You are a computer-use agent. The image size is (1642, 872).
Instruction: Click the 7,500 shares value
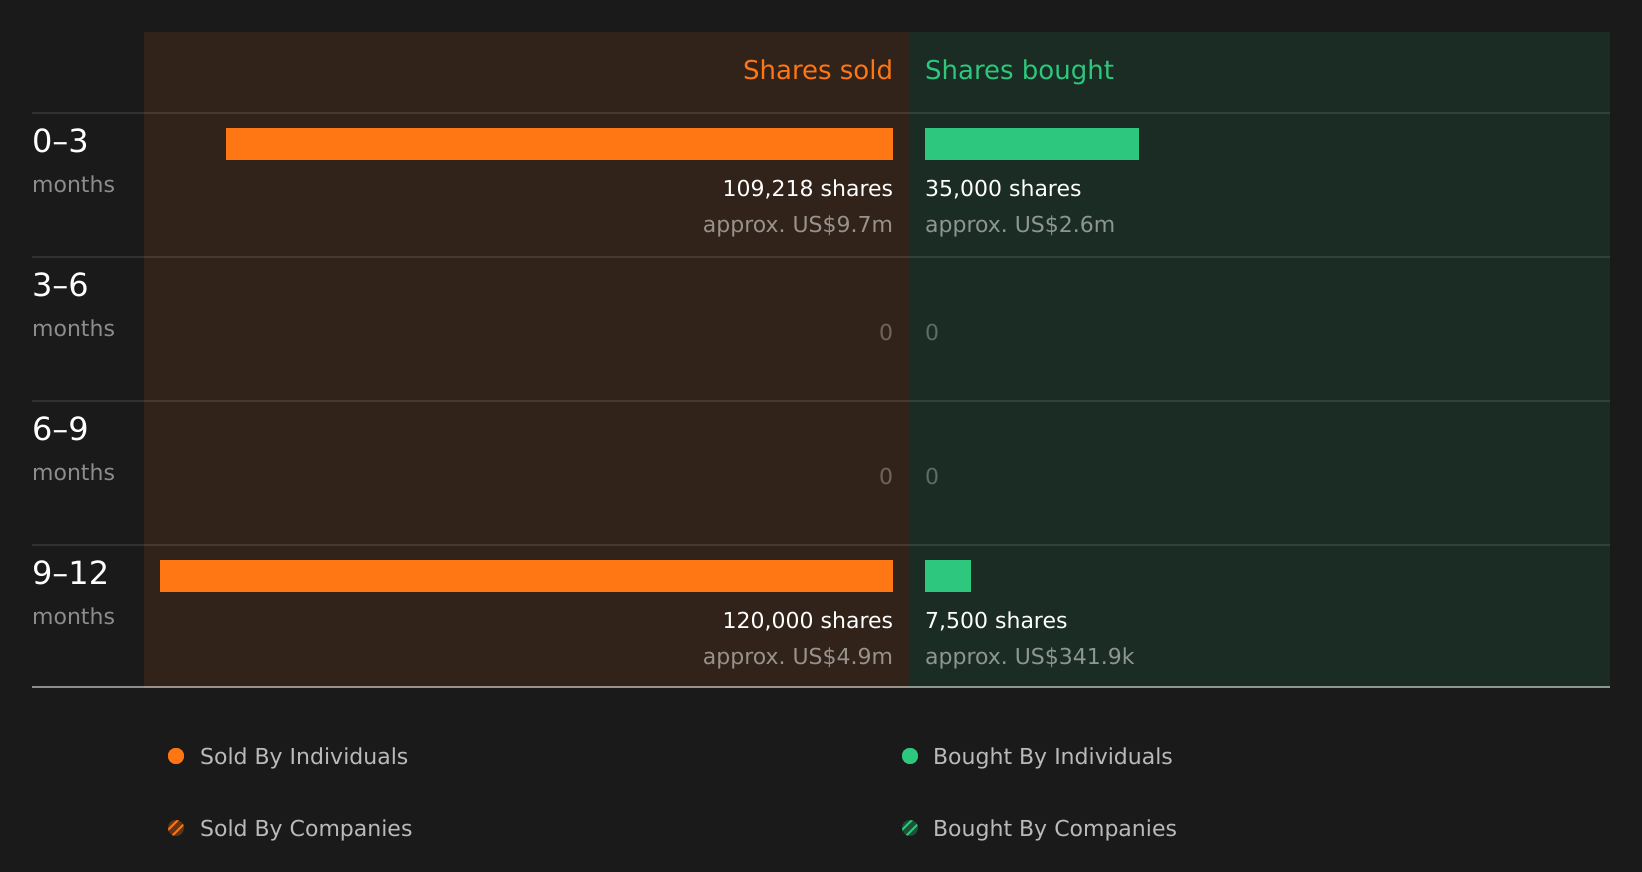coord(996,621)
